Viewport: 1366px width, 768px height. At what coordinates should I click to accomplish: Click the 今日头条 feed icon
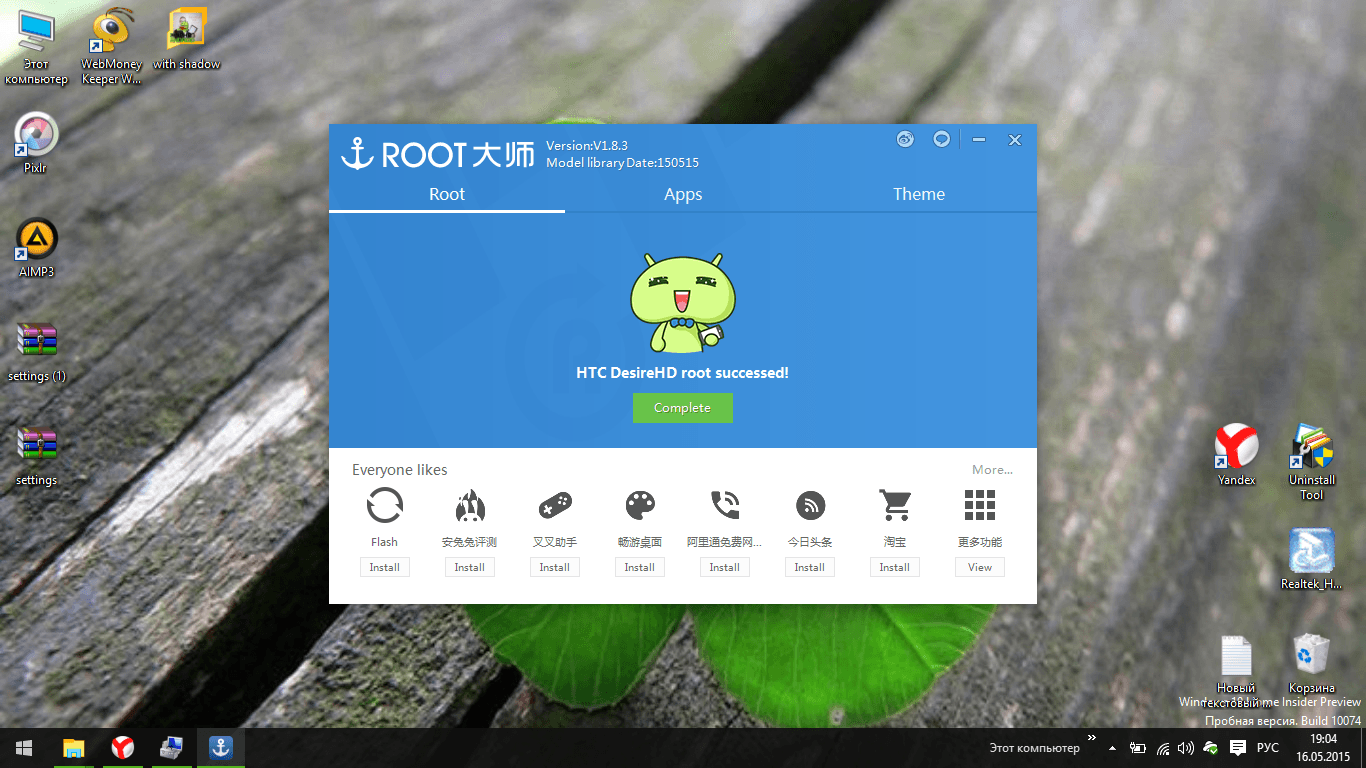click(x=810, y=506)
